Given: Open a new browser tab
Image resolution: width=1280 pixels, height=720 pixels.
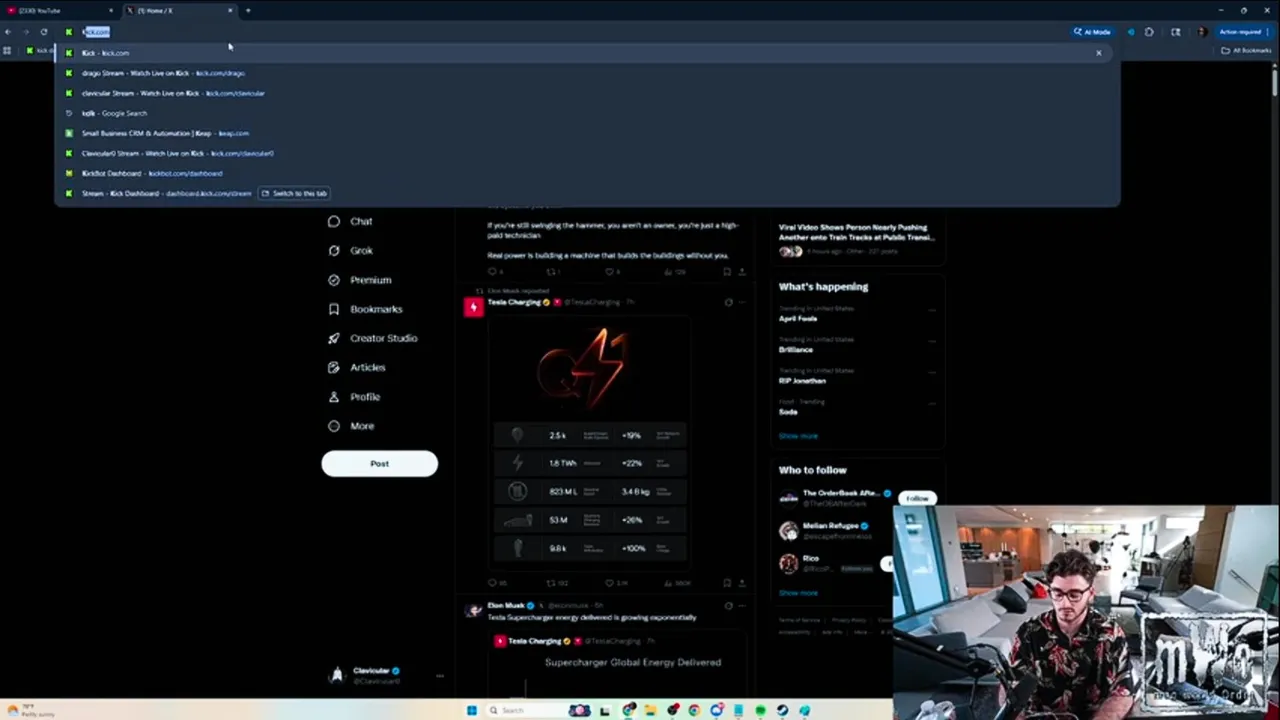Looking at the screenshot, I should pyautogui.click(x=248, y=10).
